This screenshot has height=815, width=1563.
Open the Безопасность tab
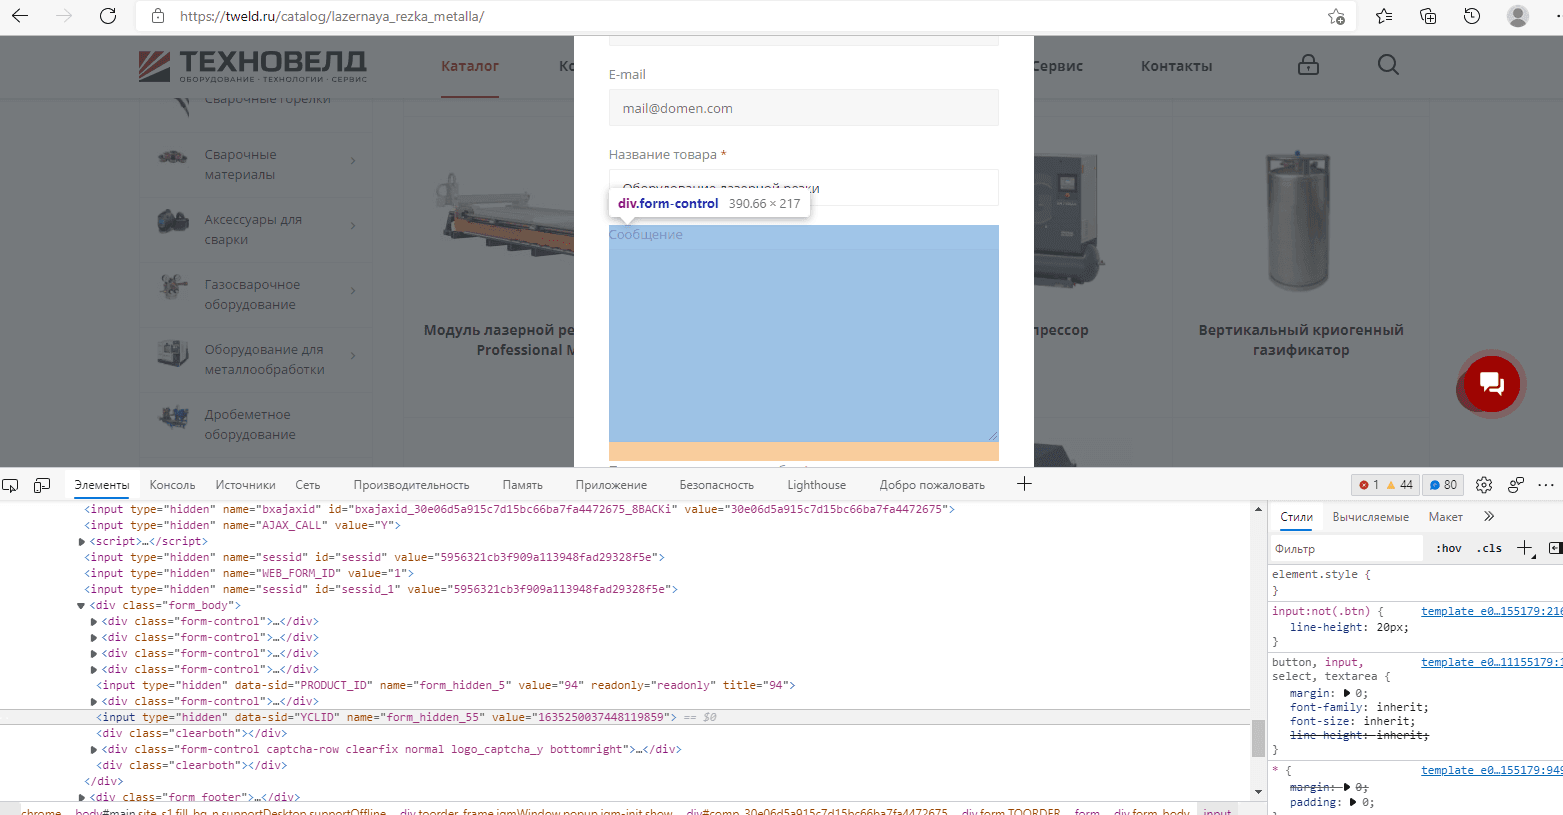(x=717, y=485)
